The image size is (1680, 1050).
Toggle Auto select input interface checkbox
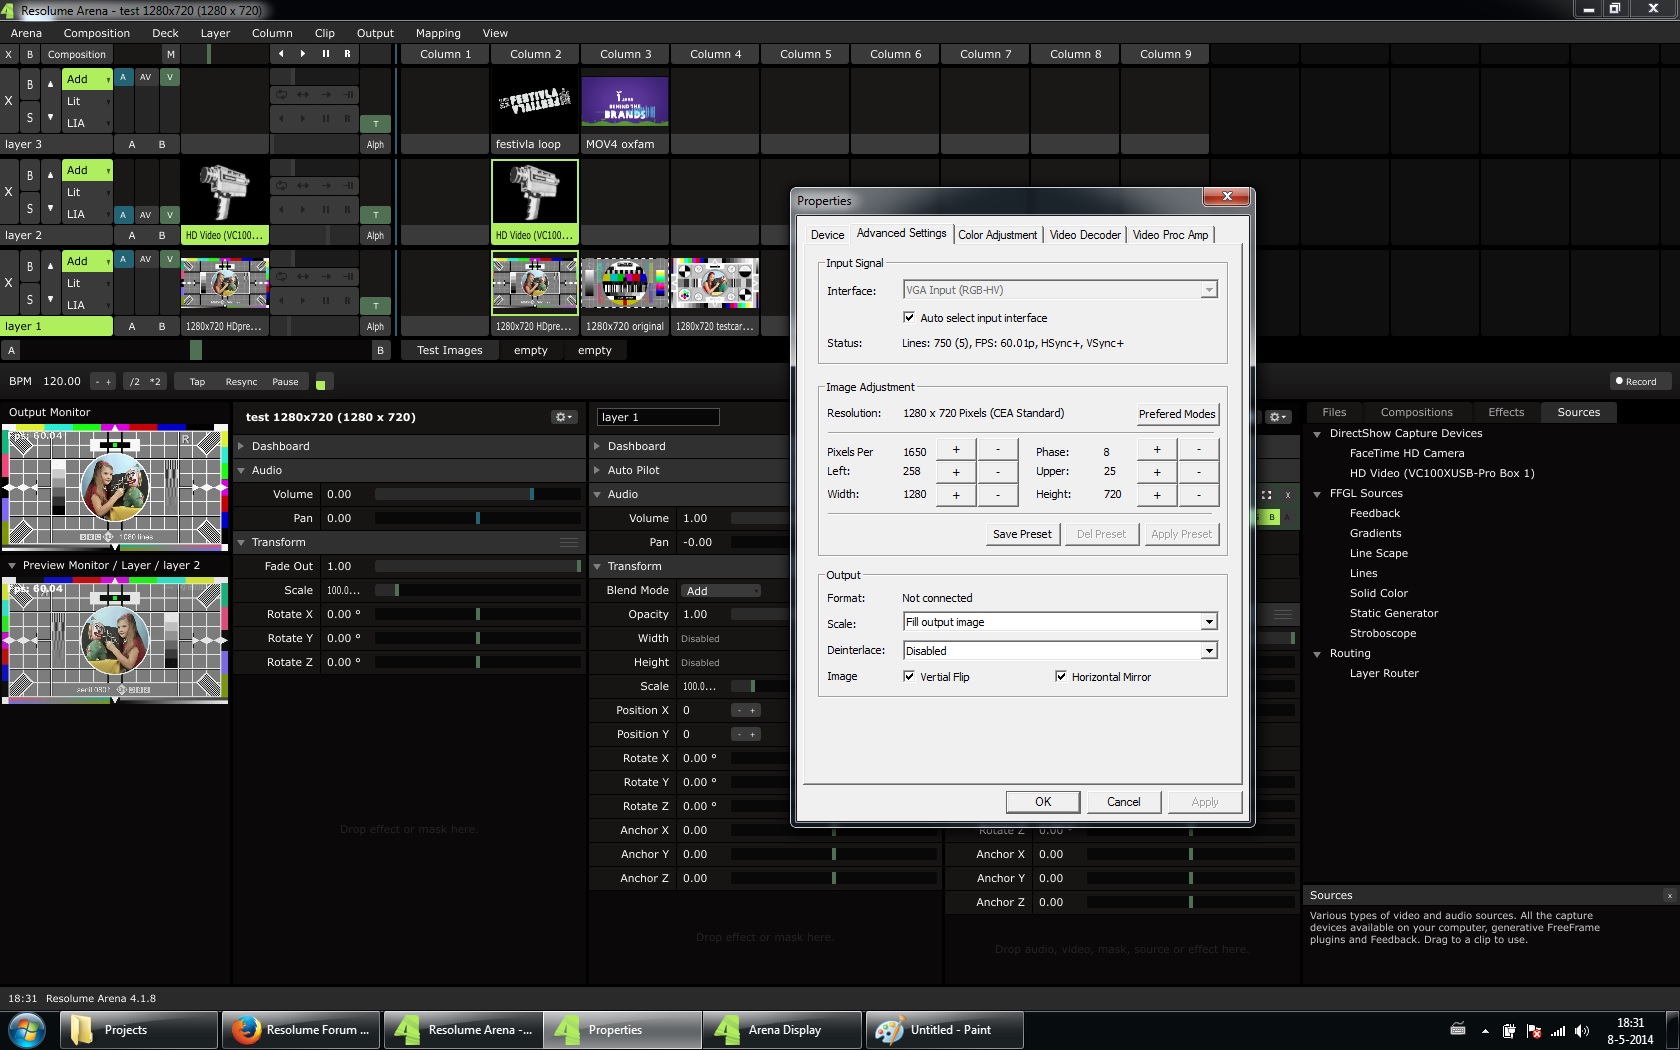909,318
